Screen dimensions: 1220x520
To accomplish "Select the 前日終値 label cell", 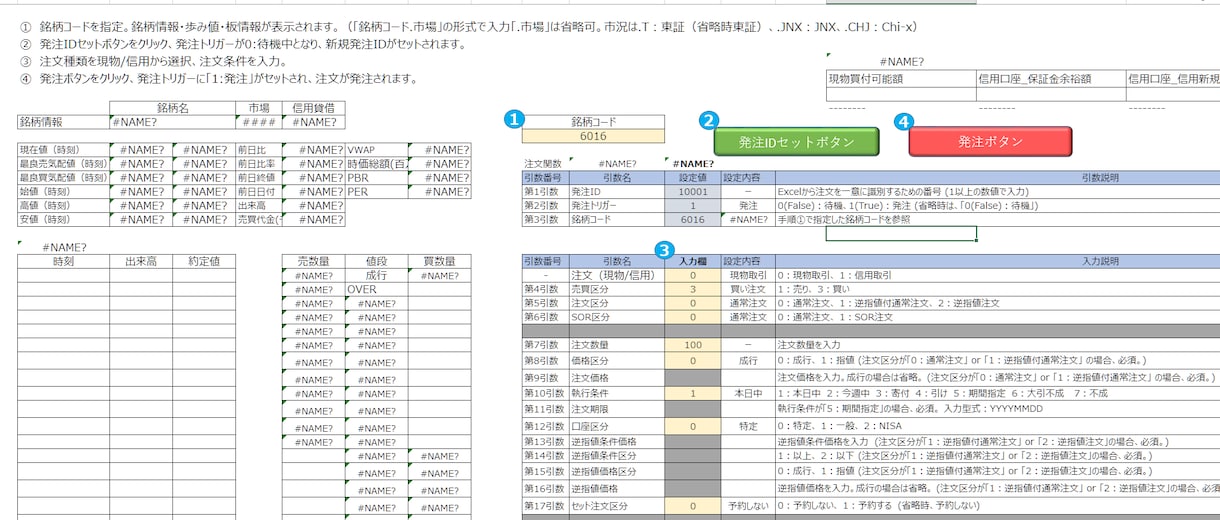I will 258,177.
